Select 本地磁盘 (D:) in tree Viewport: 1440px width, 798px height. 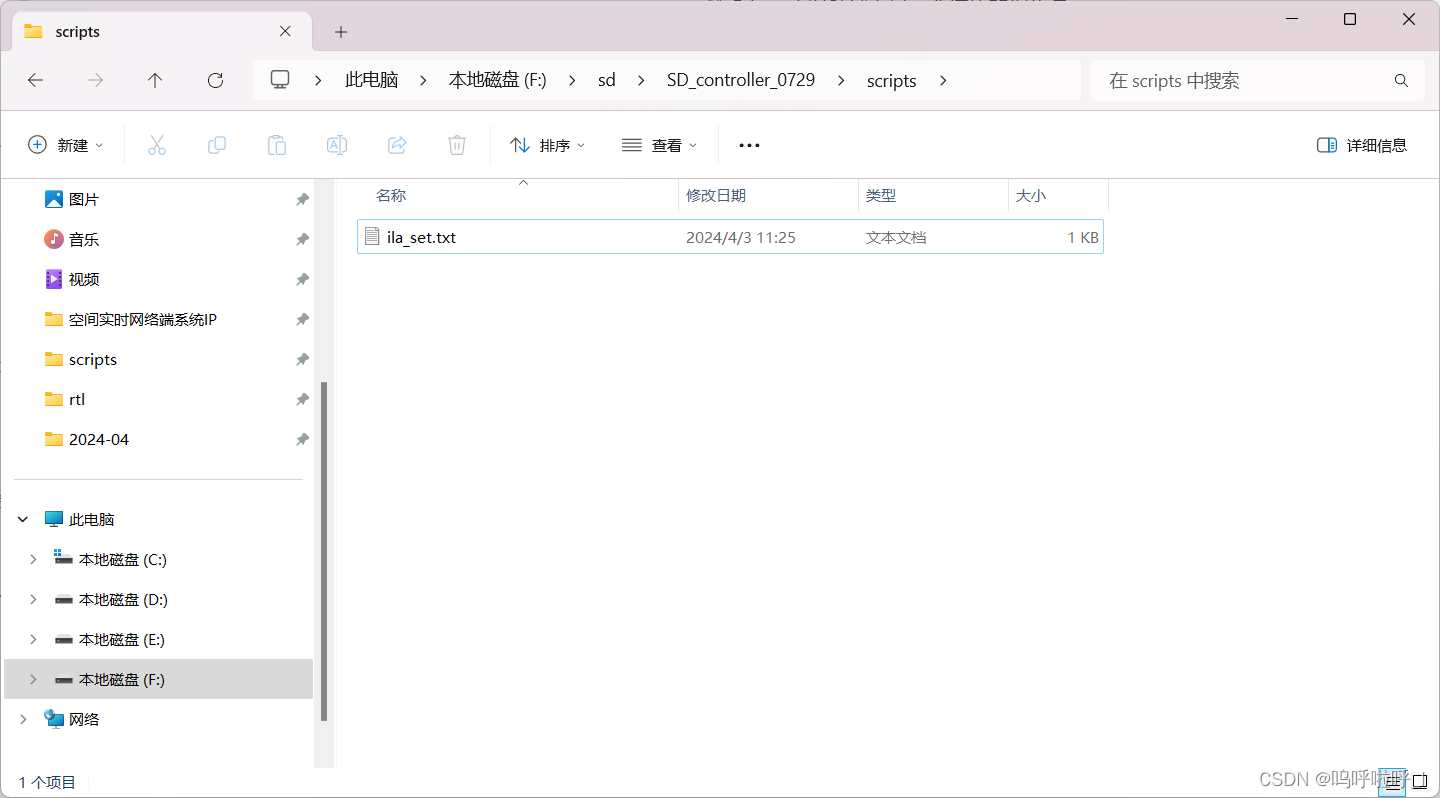(123, 600)
